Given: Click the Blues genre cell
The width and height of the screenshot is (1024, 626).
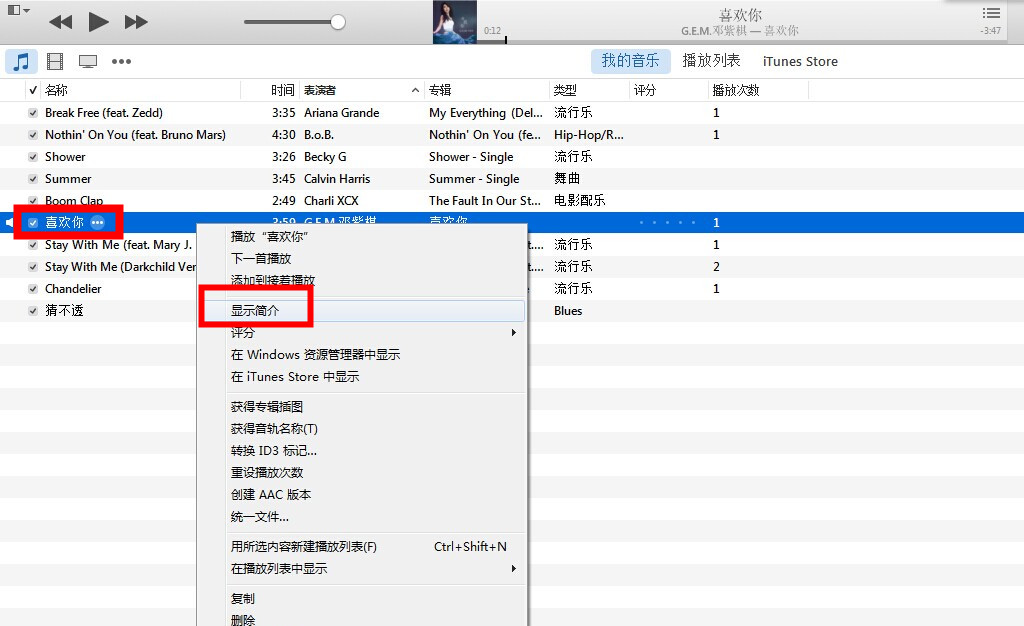Looking at the screenshot, I should point(568,311).
